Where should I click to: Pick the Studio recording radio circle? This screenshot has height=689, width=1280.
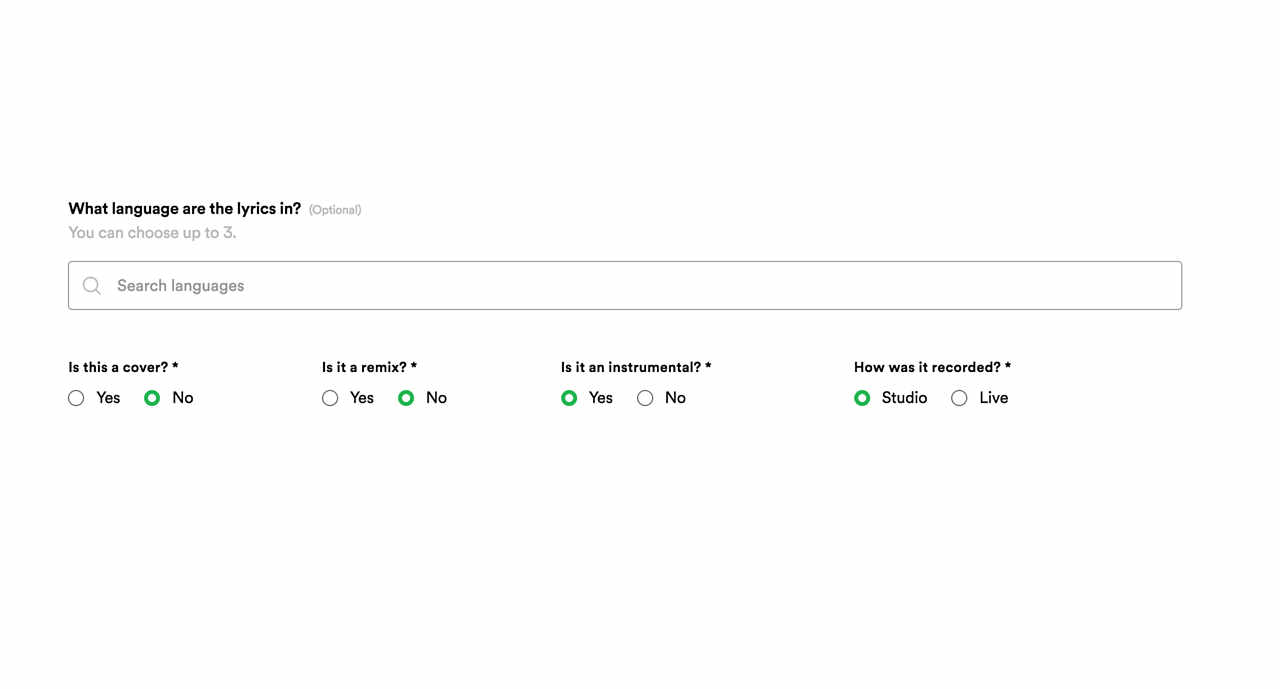pyautogui.click(x=862, y=398)
